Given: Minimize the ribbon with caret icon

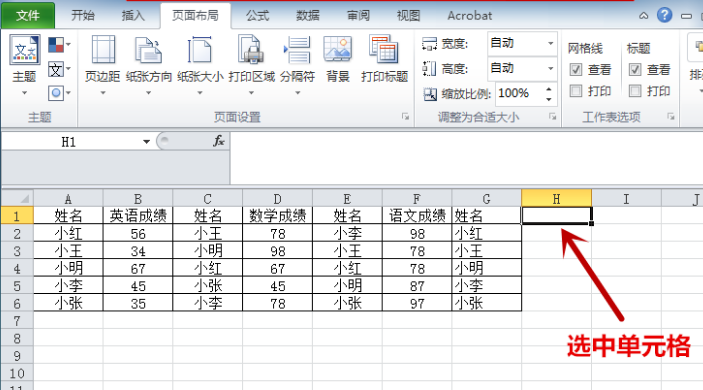Looking at the screenshot, I should (x=643, y=16).
